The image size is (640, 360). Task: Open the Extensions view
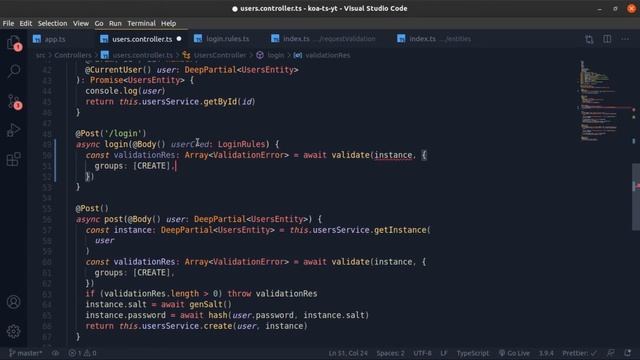pos(13,159)
